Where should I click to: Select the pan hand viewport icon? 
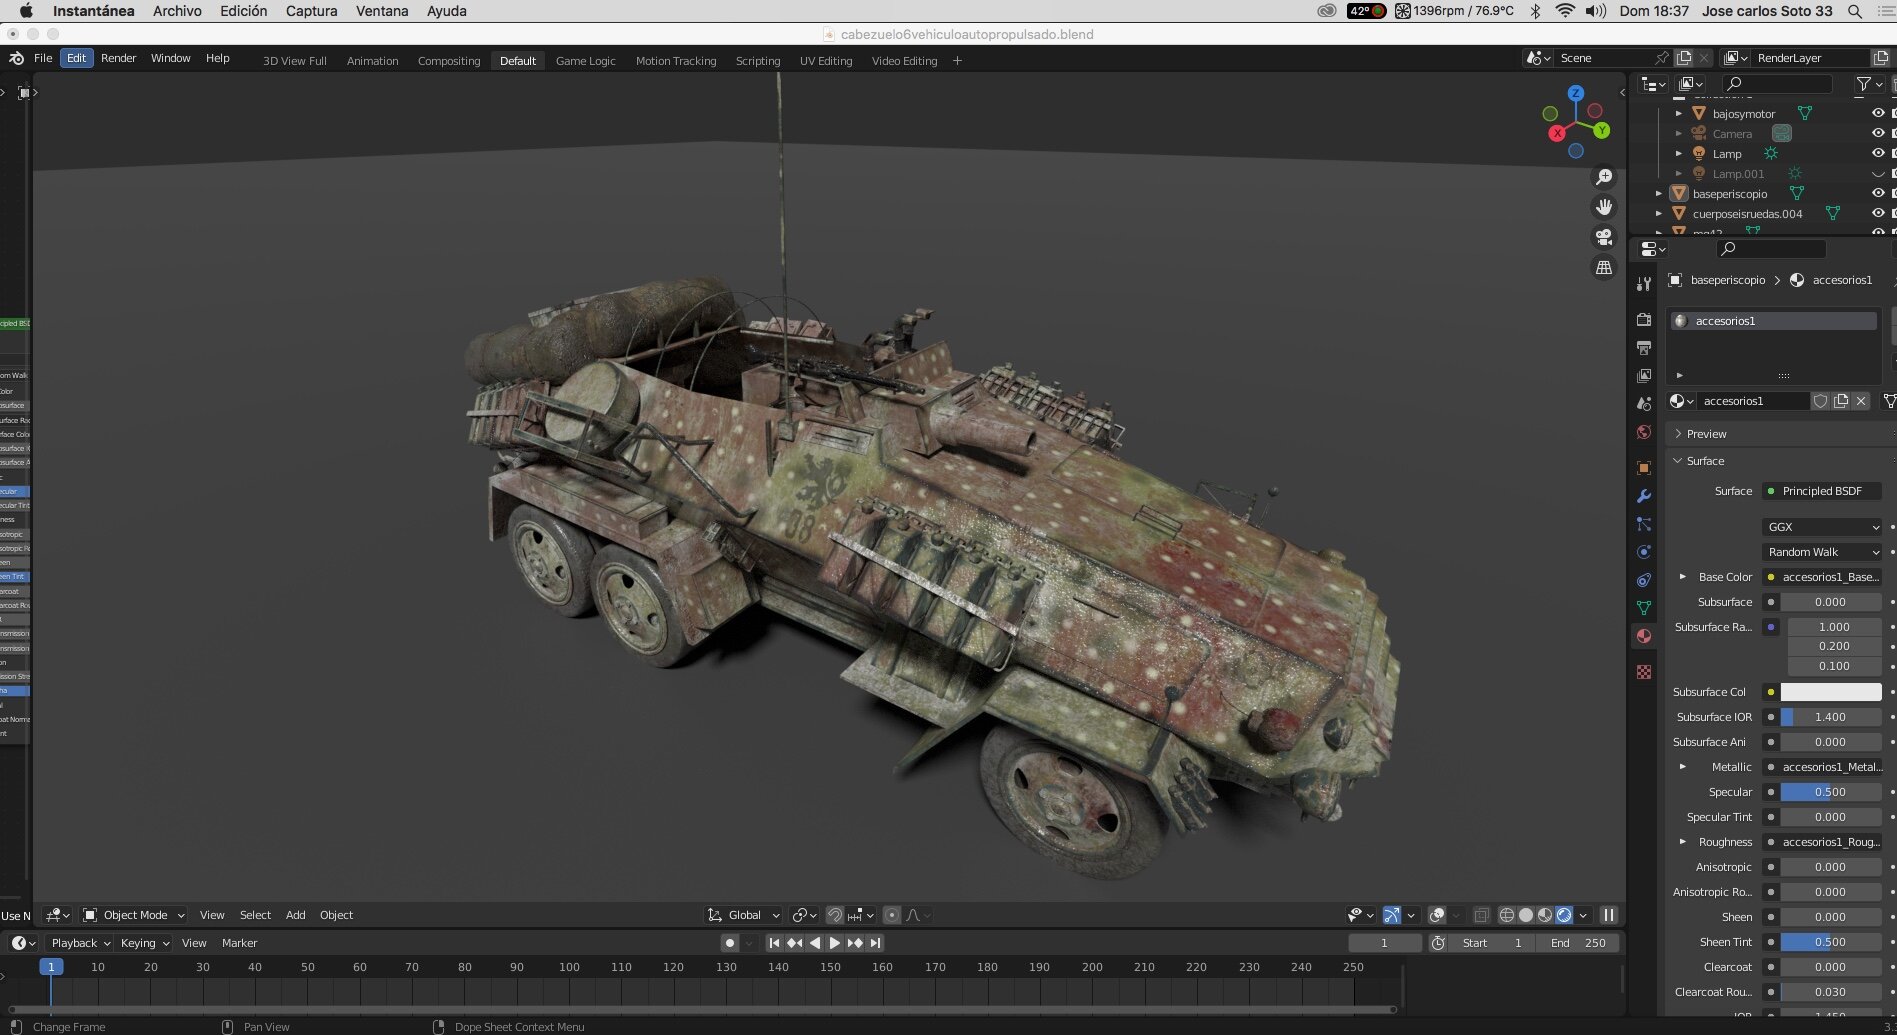coord(1604,207)
